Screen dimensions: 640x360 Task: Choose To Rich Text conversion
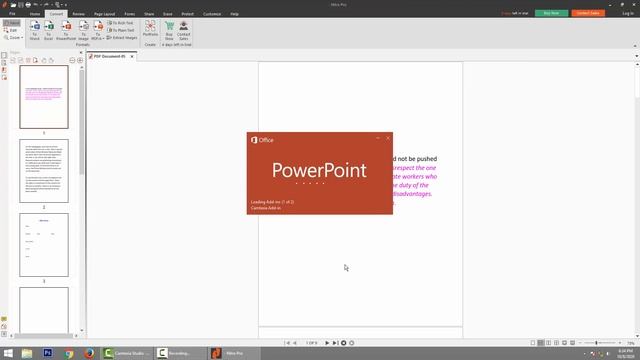(x=121, y=23)
